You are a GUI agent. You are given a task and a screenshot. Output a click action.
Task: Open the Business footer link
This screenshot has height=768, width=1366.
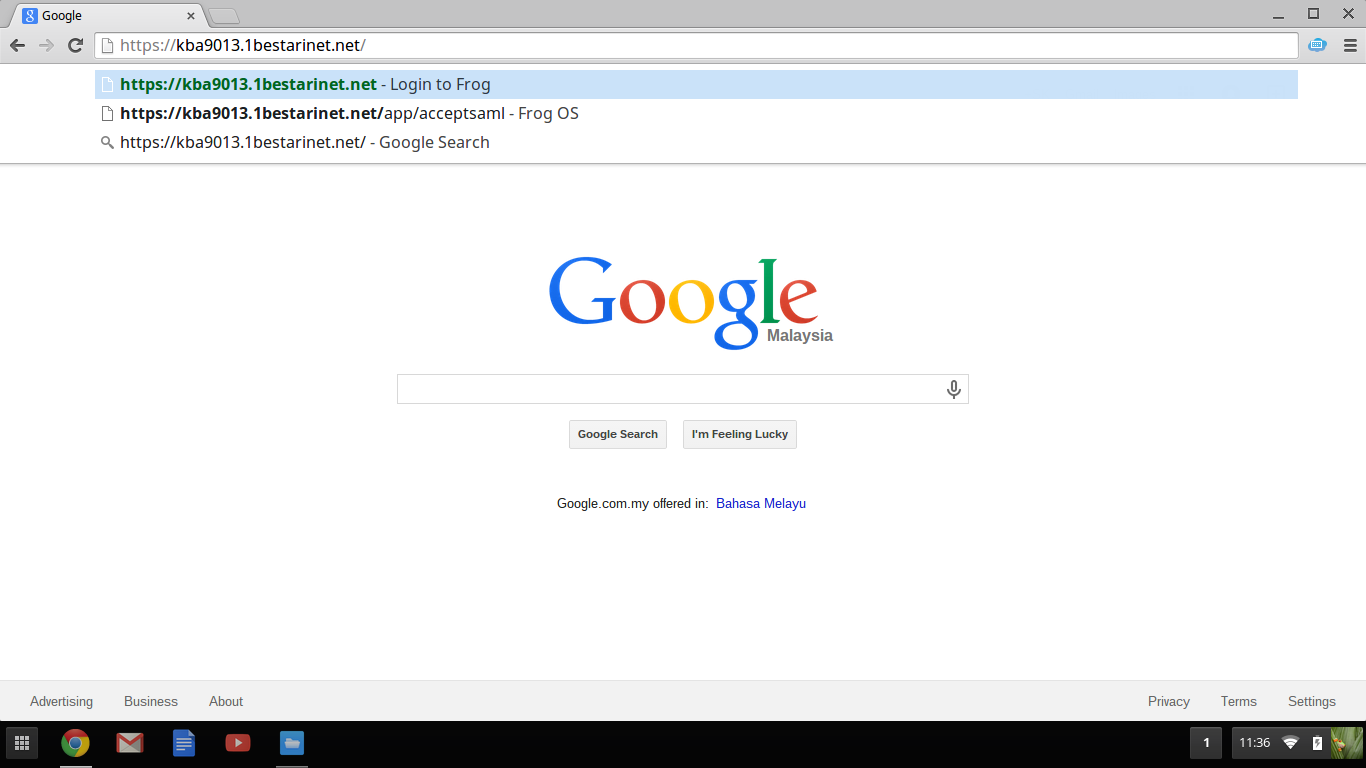point(151,701)
